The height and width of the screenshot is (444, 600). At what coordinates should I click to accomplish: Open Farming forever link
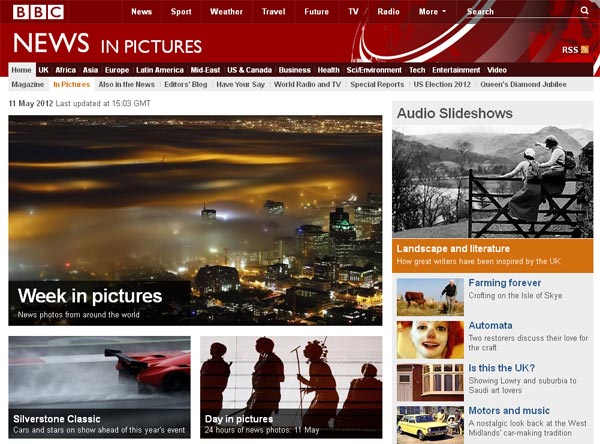pos(505,283)
